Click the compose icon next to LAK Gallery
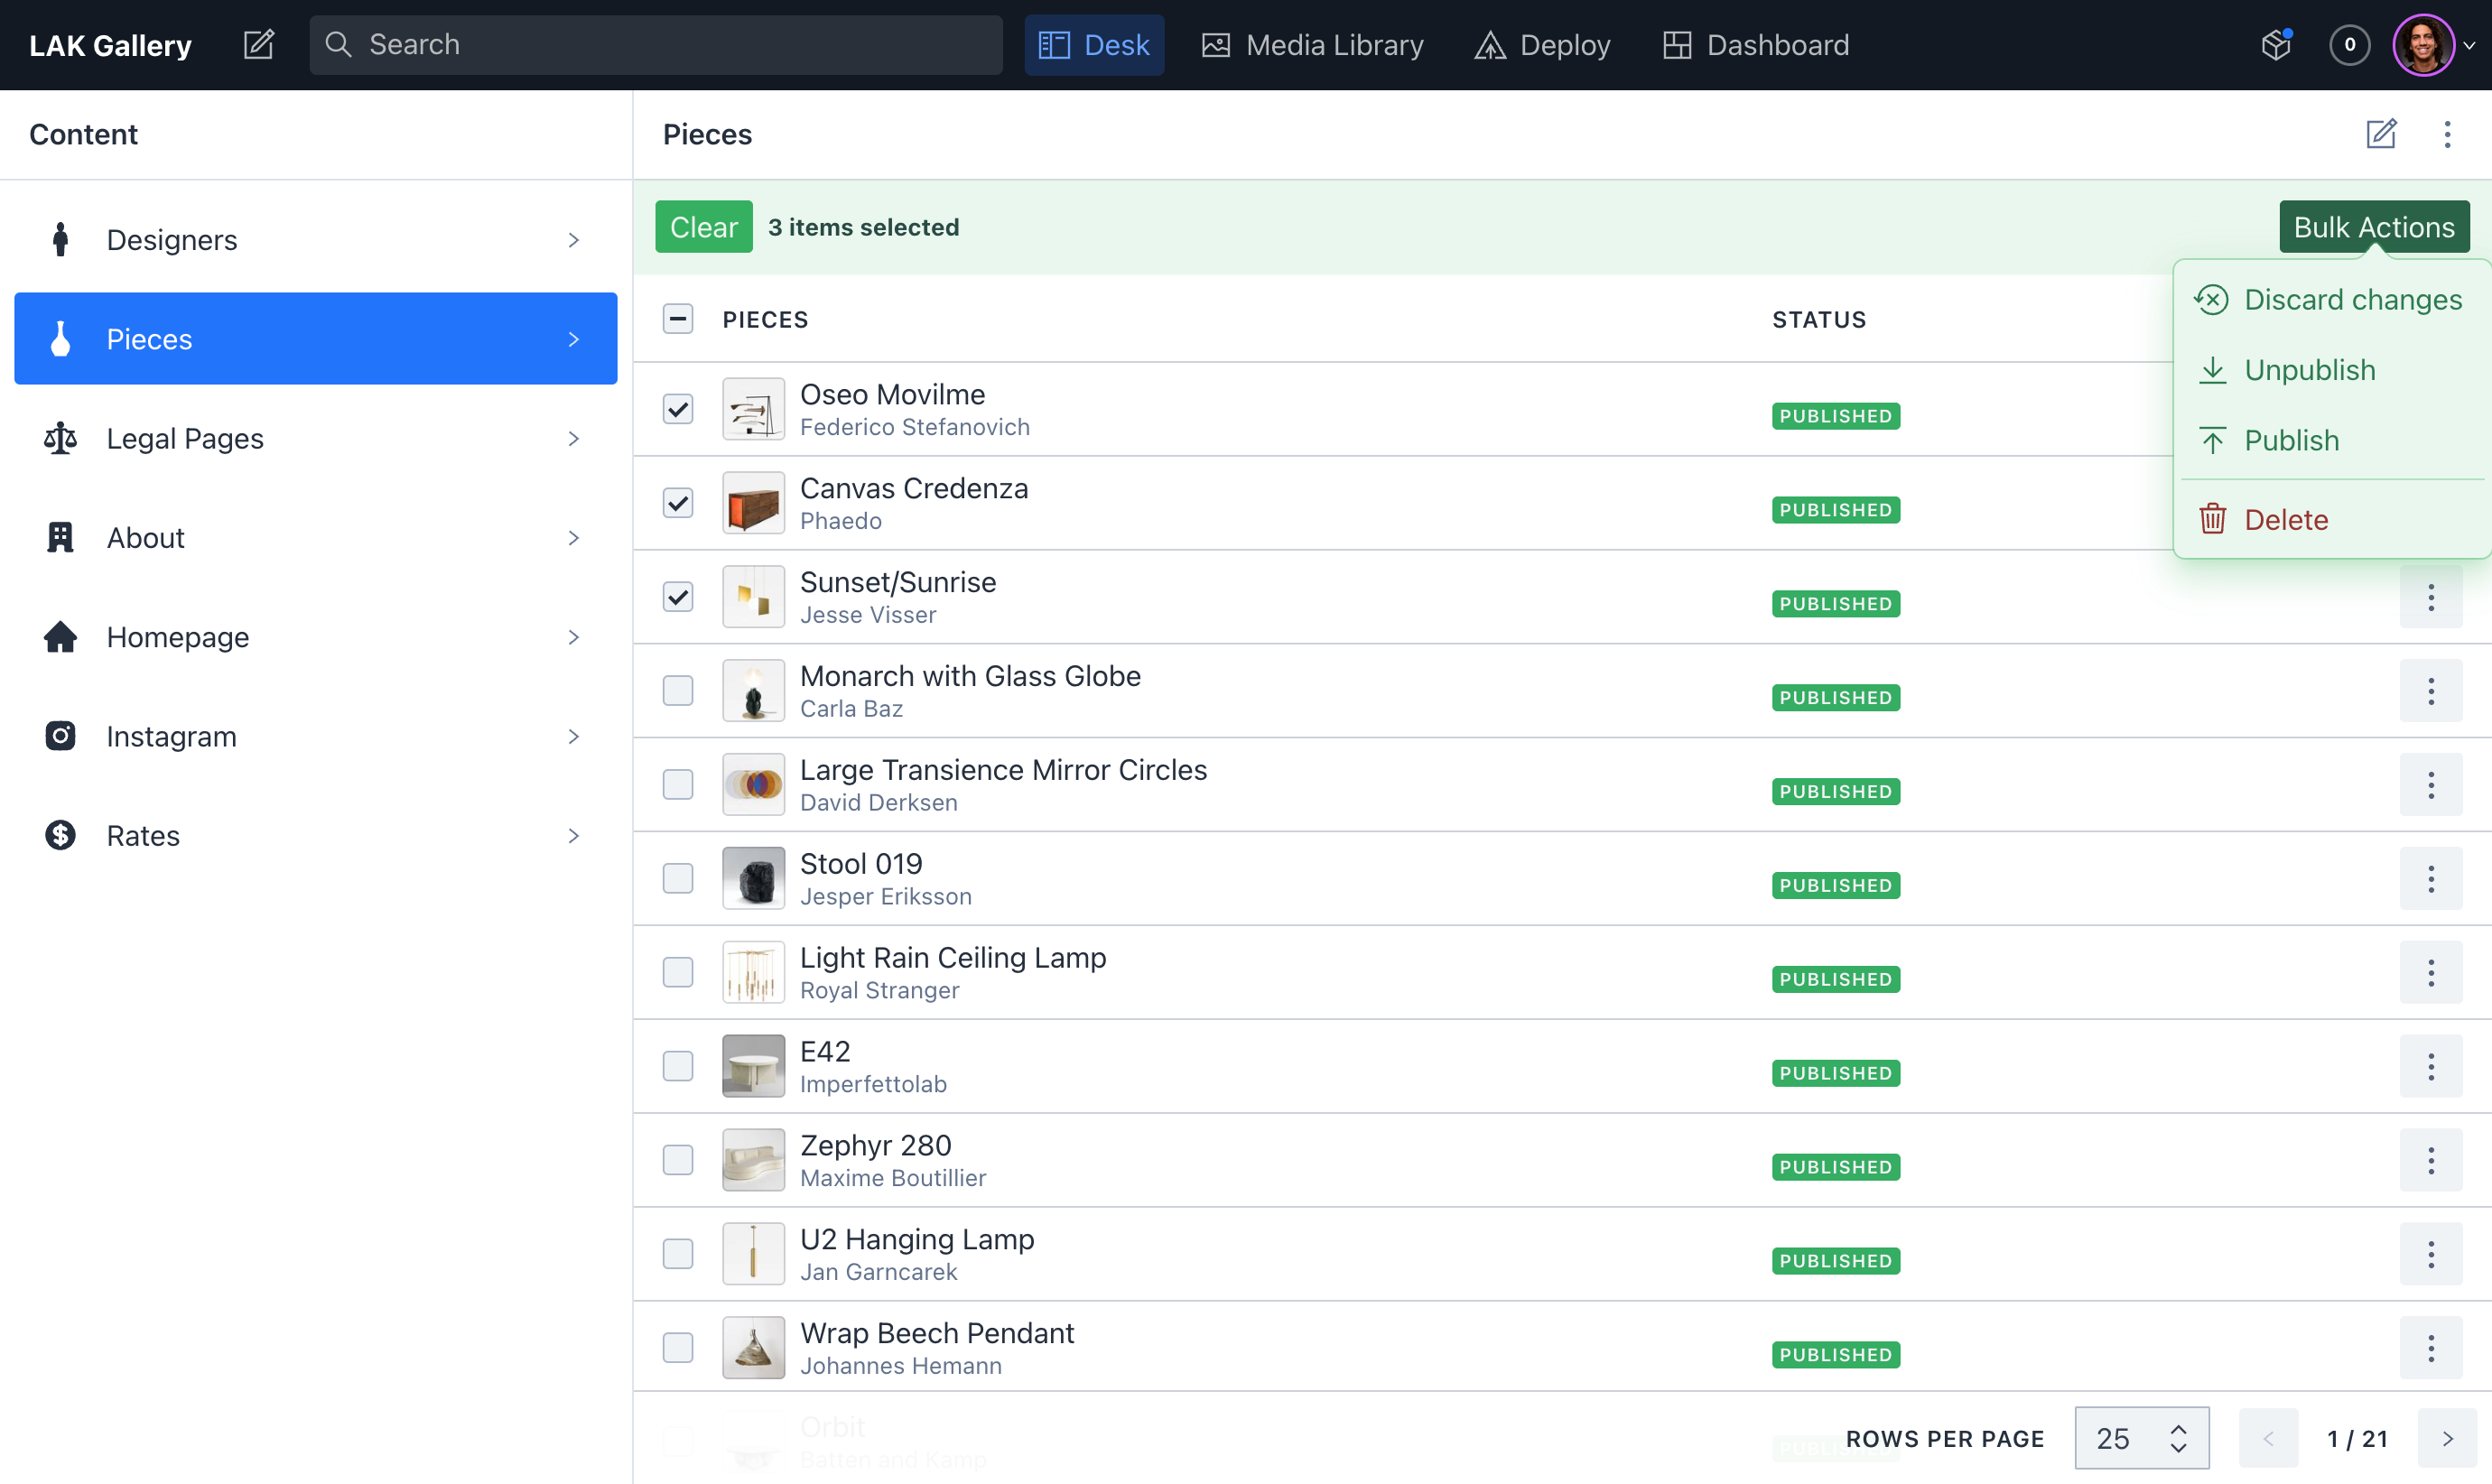The width and height of the screenshot is (2492, 1484). 259,45
